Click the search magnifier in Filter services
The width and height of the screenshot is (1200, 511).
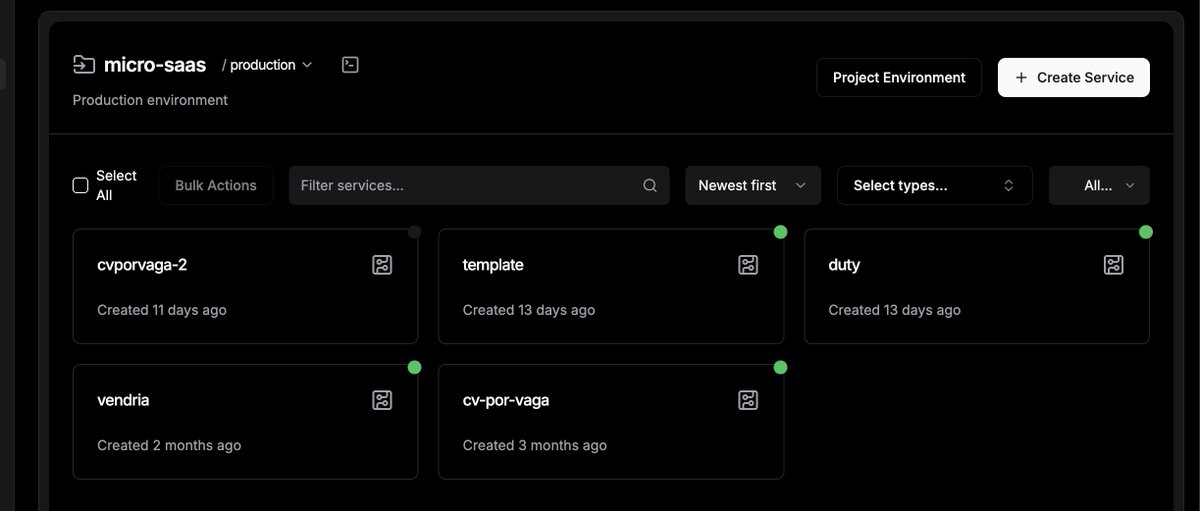pyautogui.click(x=650, y=186)
